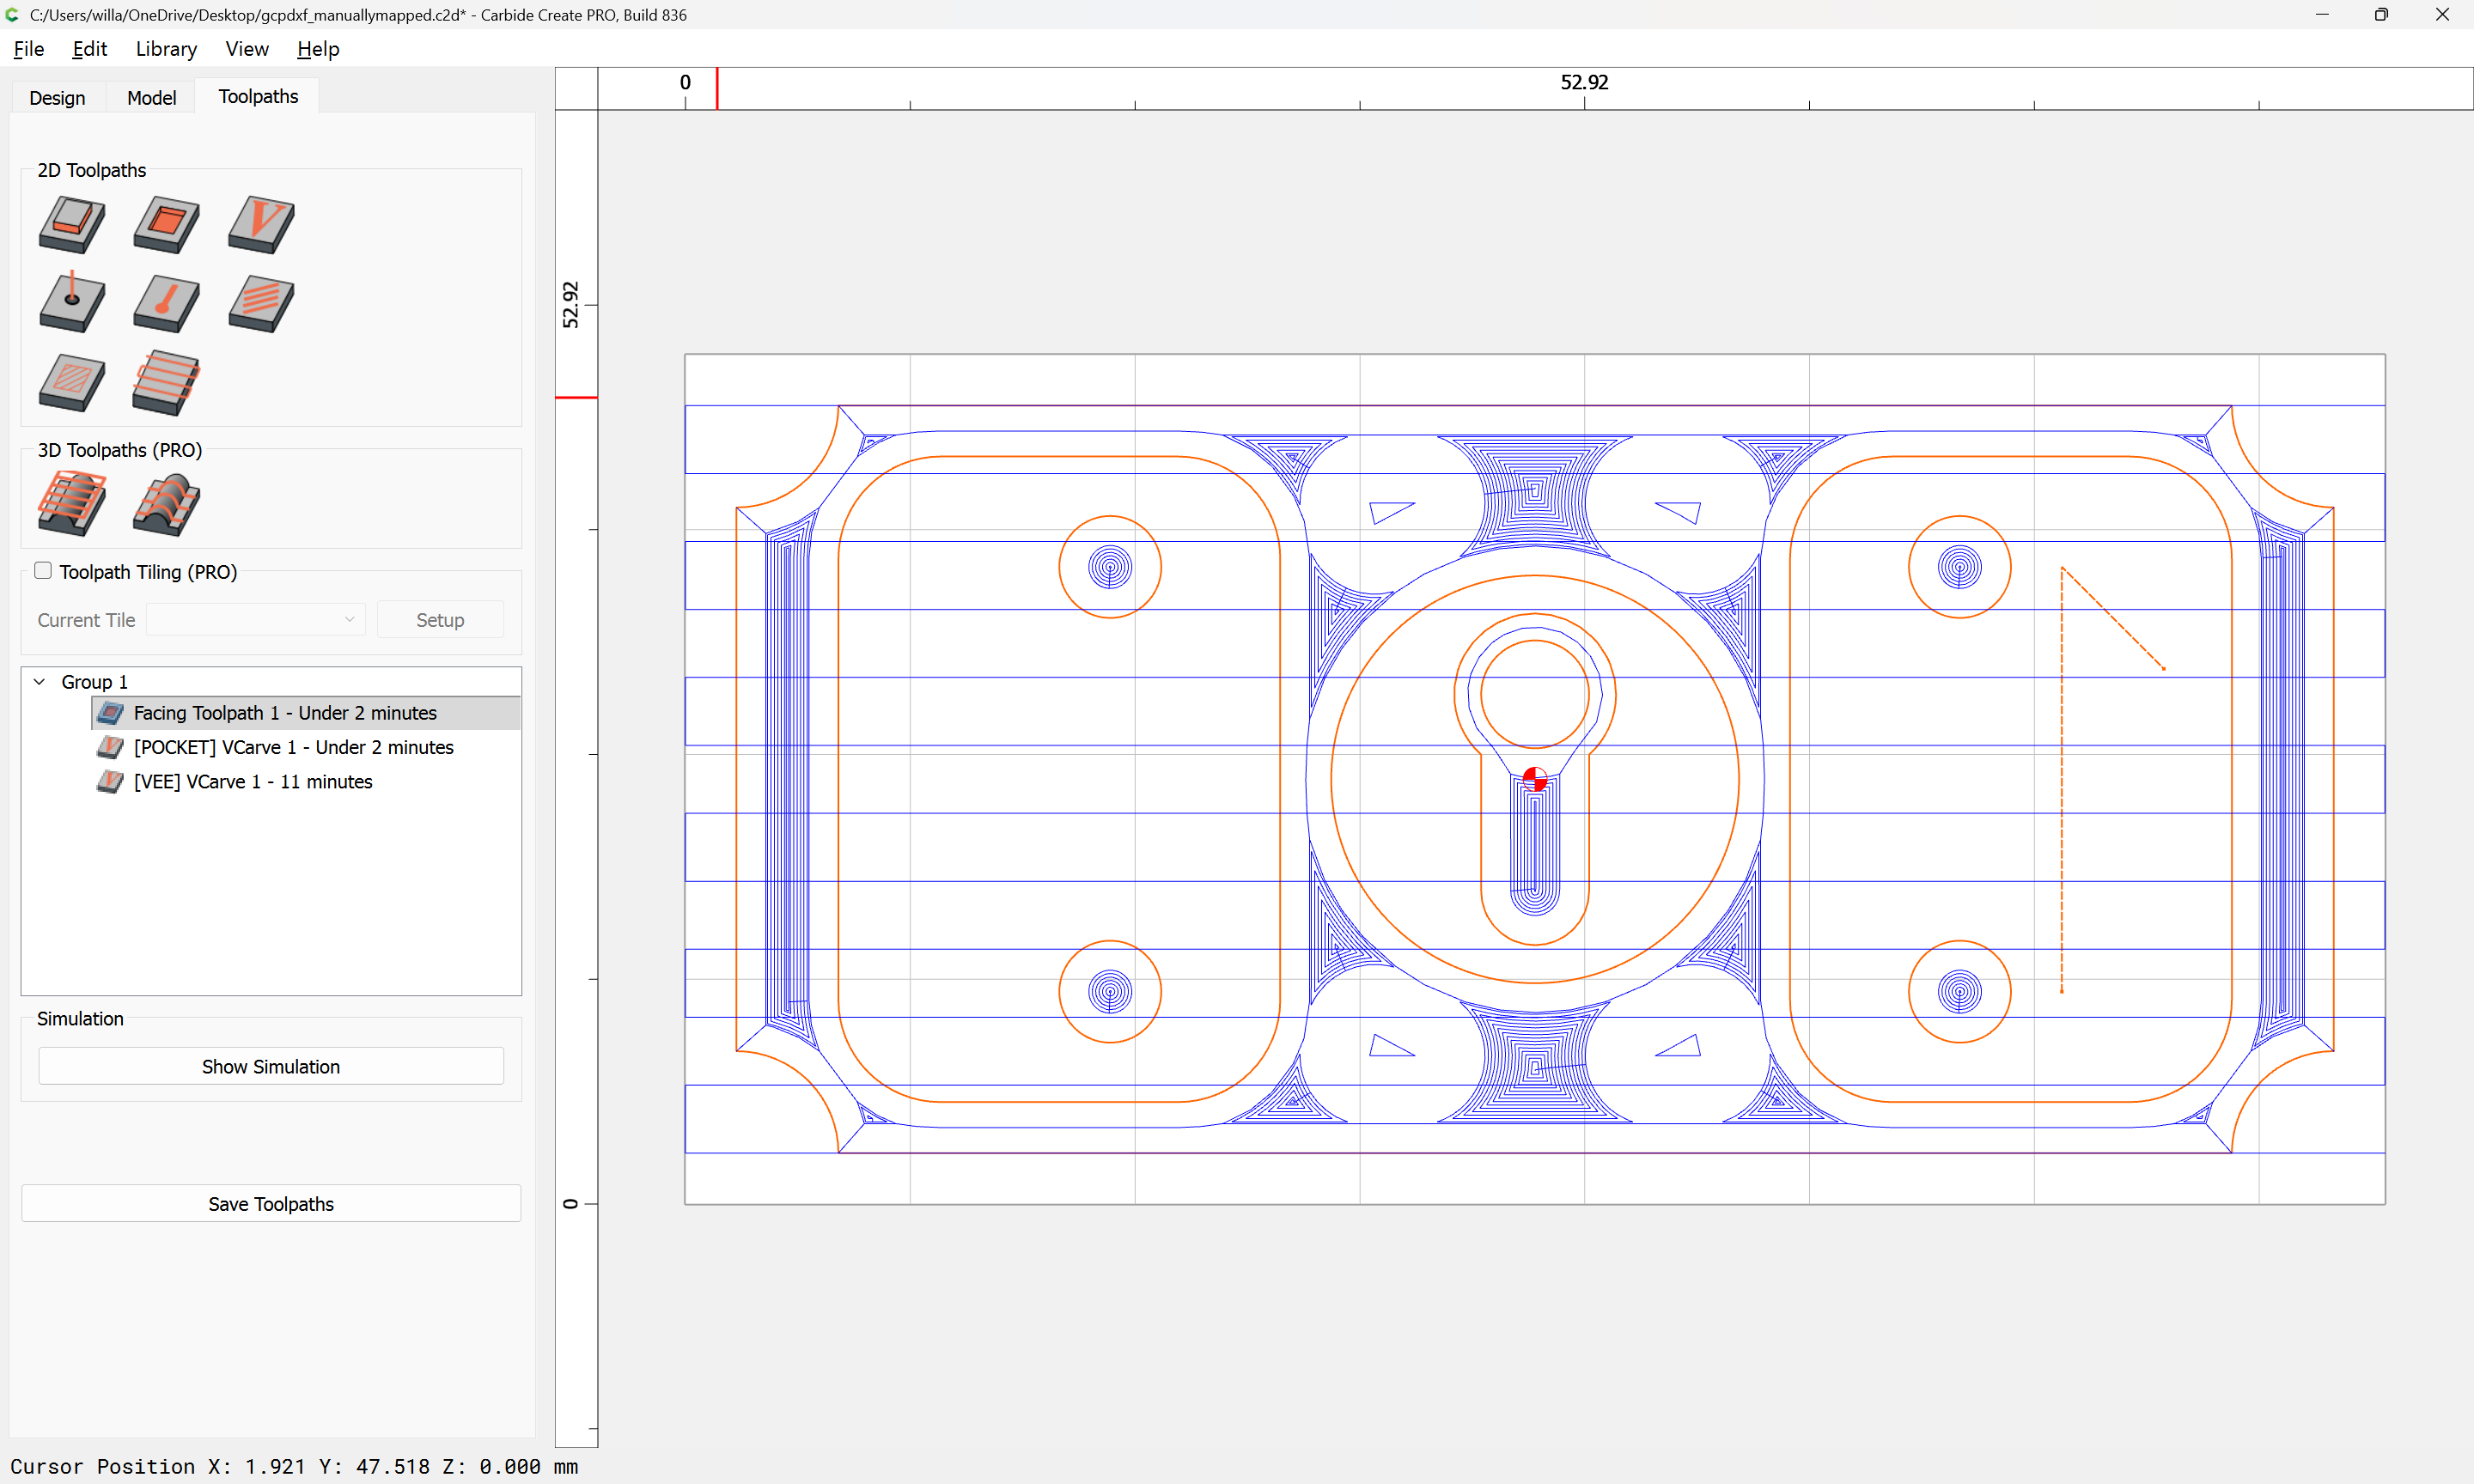Select the Pocket toolpath icon
Viewport: 2474px width, 1484px height.
pyautogui.click(x=166, y=224)
